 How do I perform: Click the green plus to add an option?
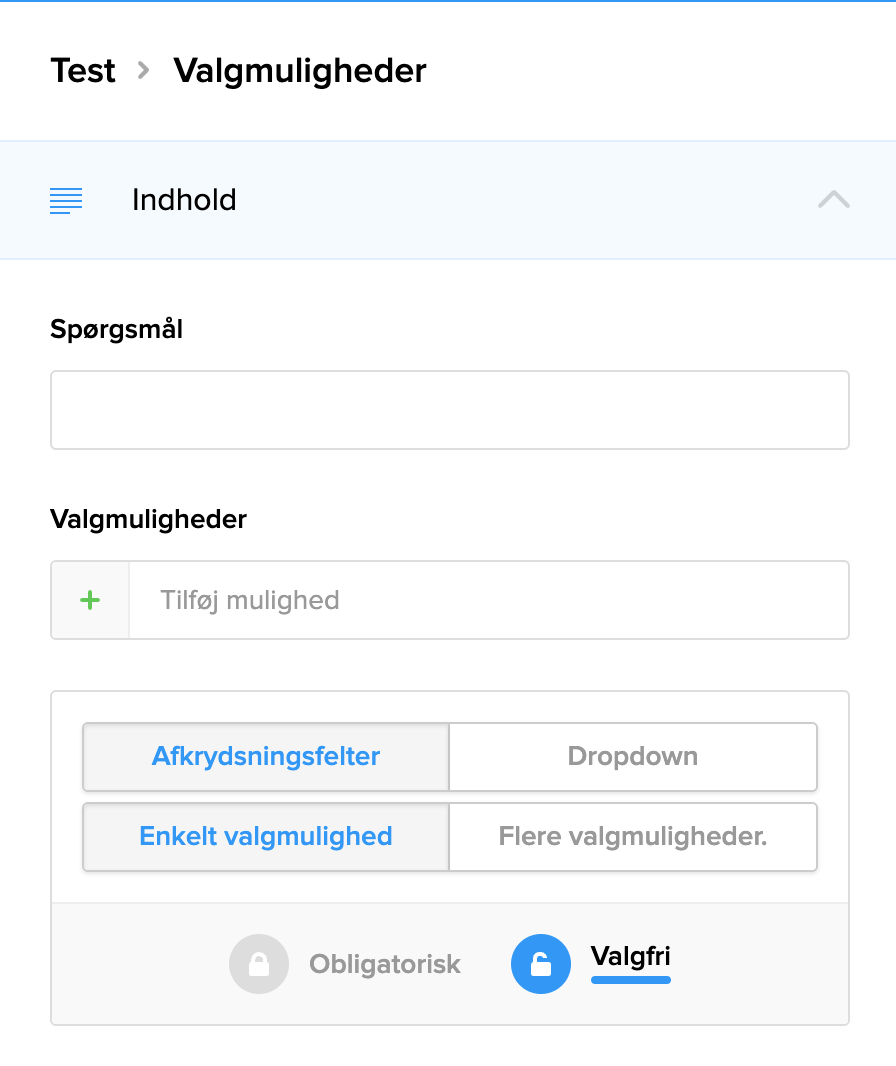89,600
